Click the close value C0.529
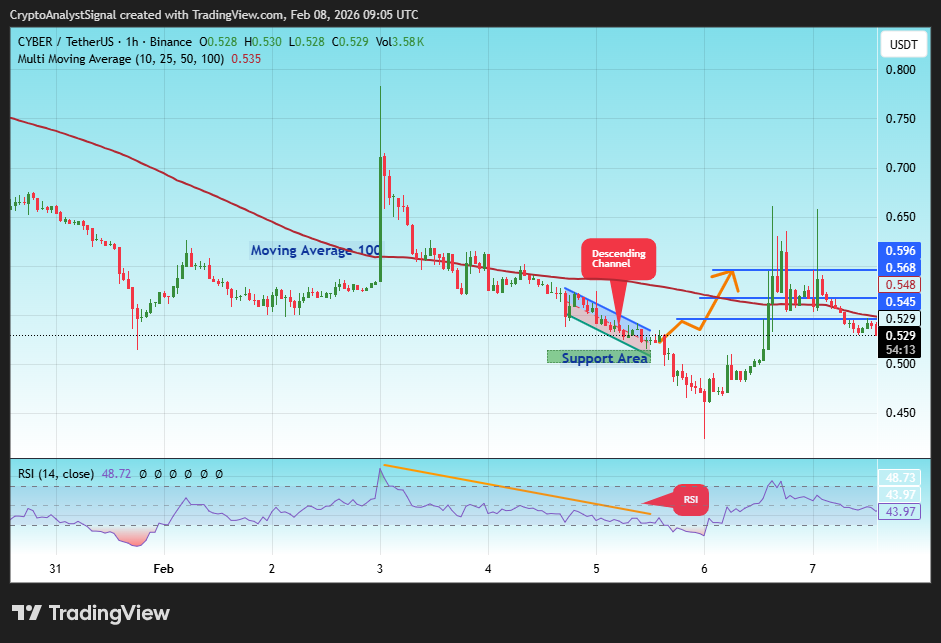The image size is (941, 643). [x=350, y=42]
